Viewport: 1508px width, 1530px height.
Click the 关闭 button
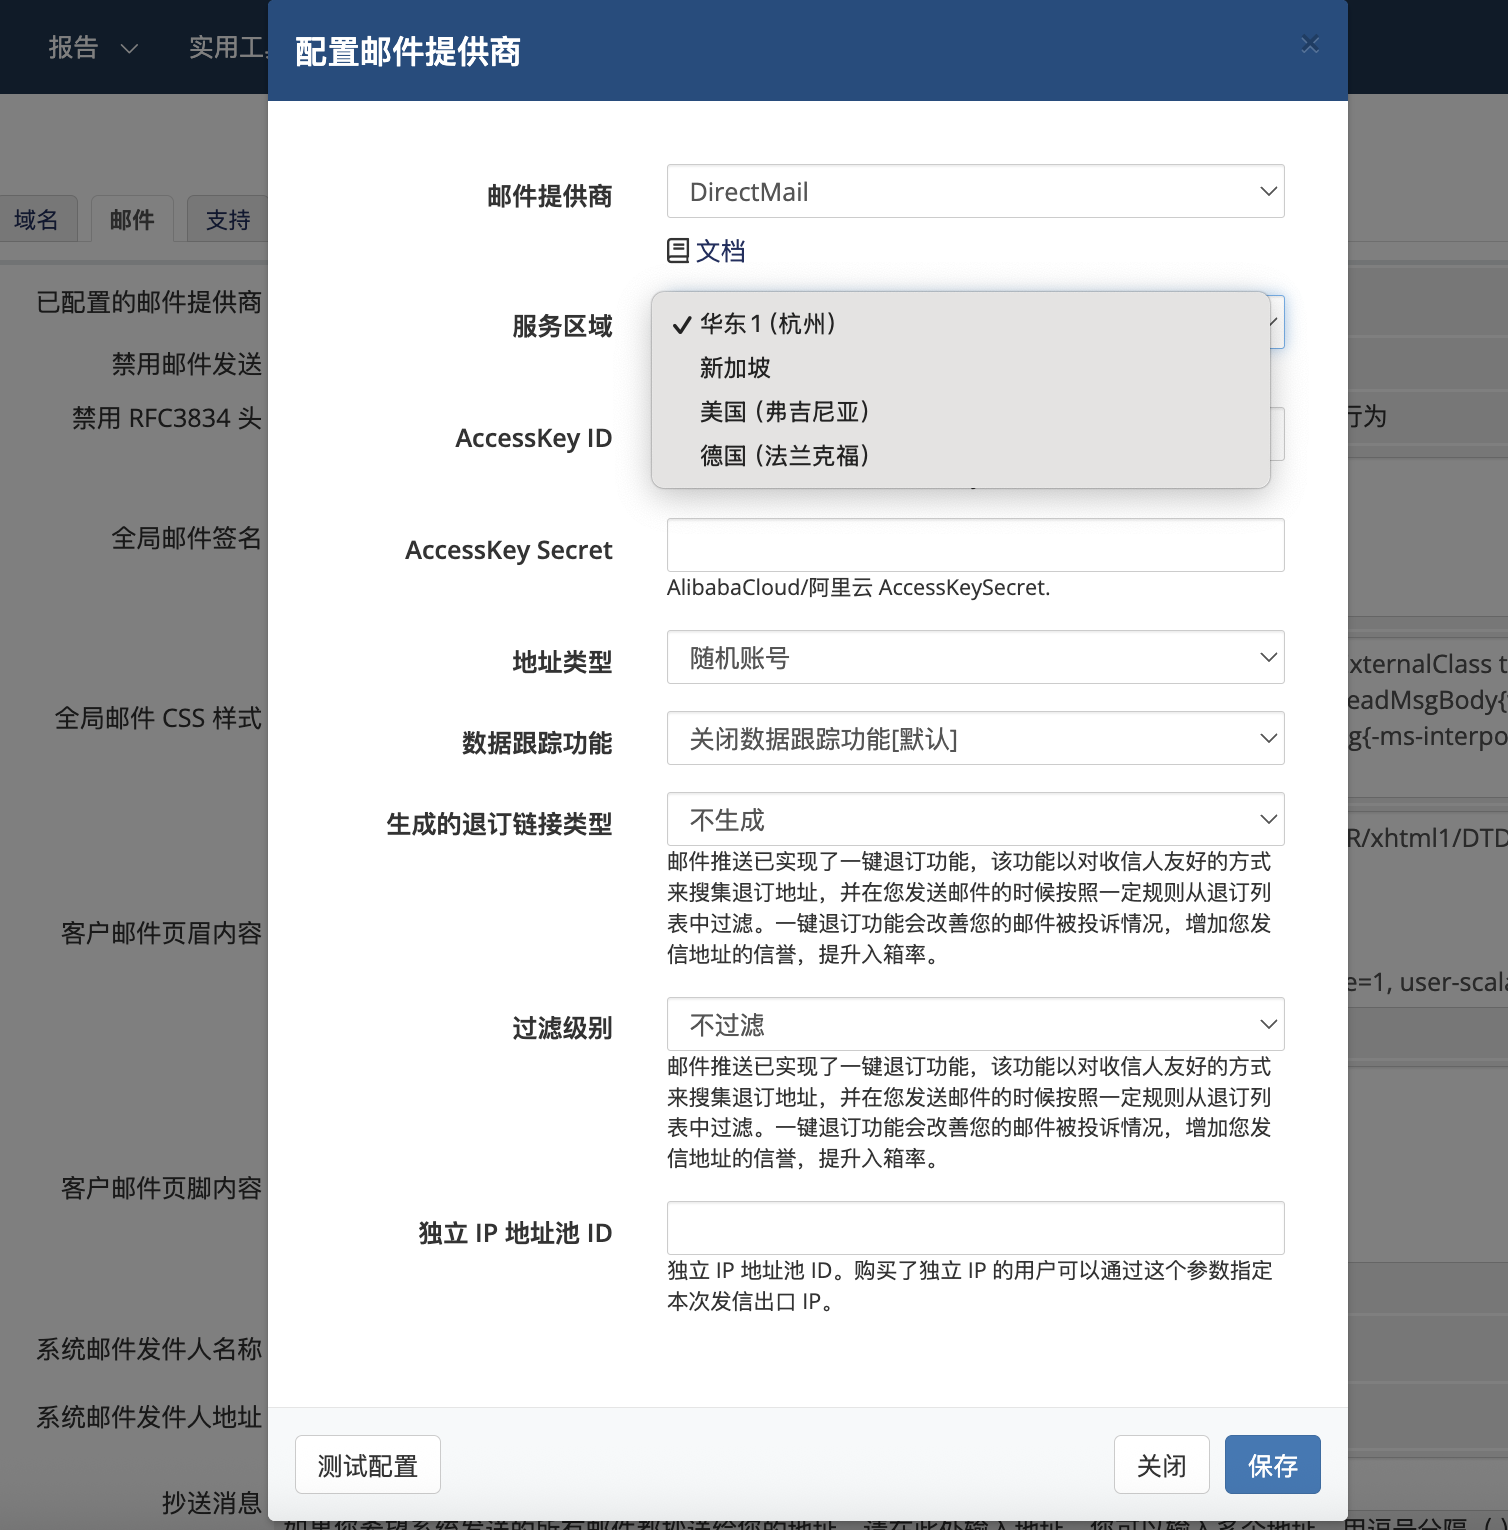coord(1161,1465)
